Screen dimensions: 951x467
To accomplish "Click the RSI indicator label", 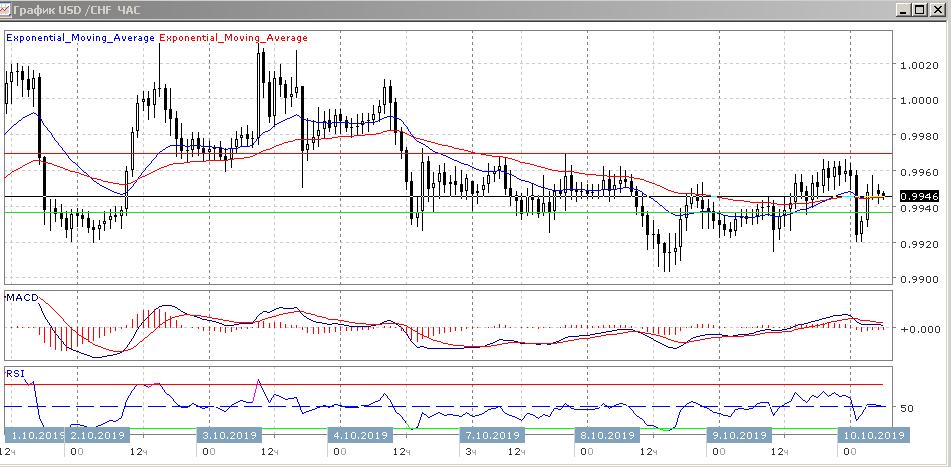I will point(15,373).
